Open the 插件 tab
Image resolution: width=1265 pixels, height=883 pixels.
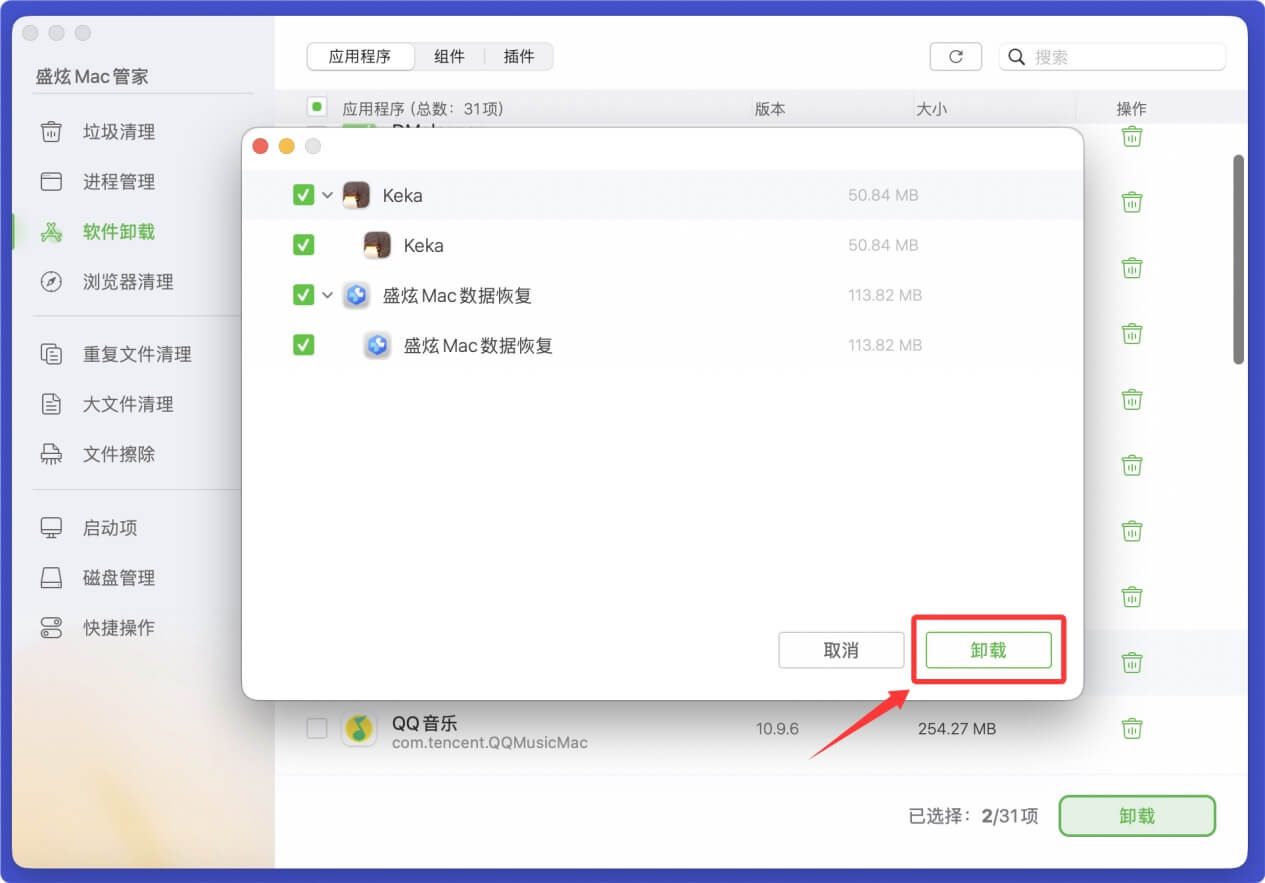(x=519, y=56)
